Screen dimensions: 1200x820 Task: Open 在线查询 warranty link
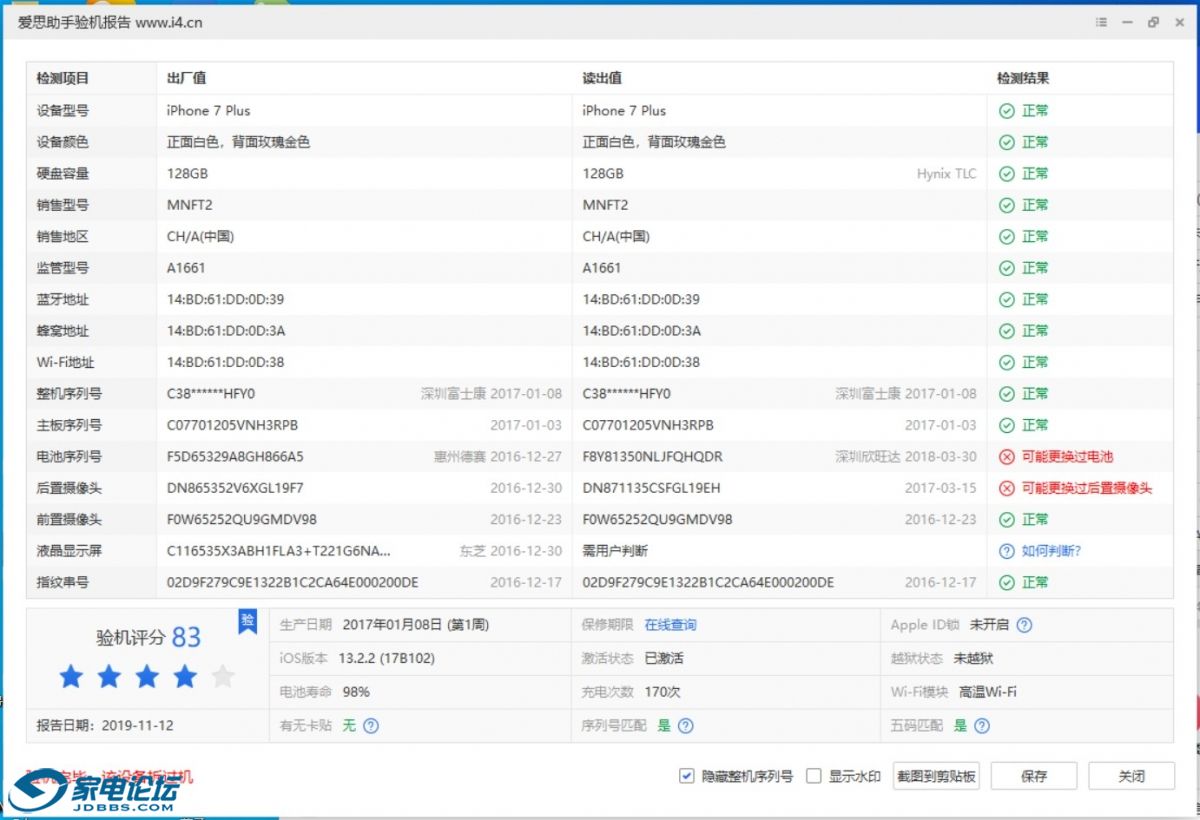point(670,625)
